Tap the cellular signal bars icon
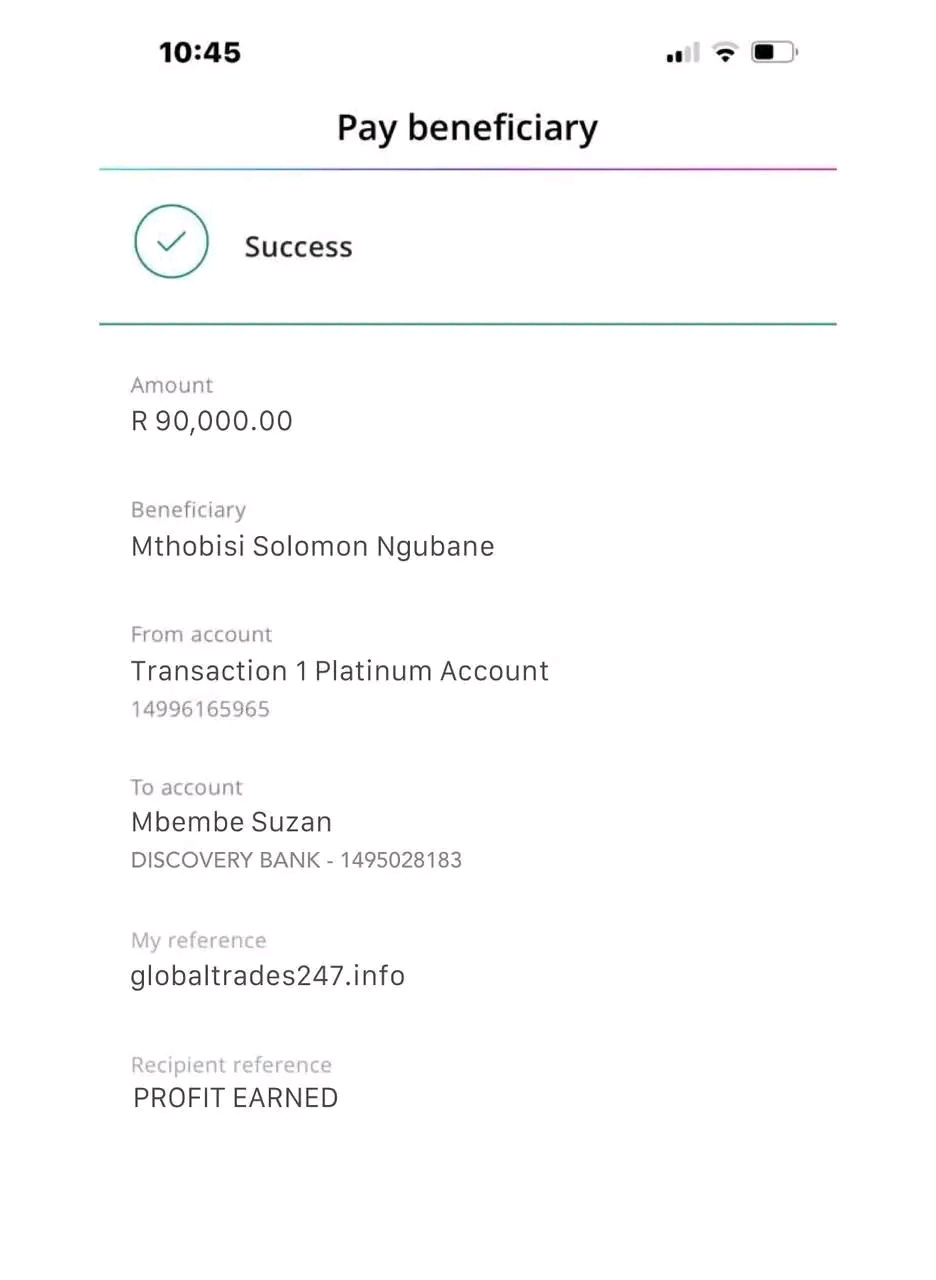 (x=683, y=53)
